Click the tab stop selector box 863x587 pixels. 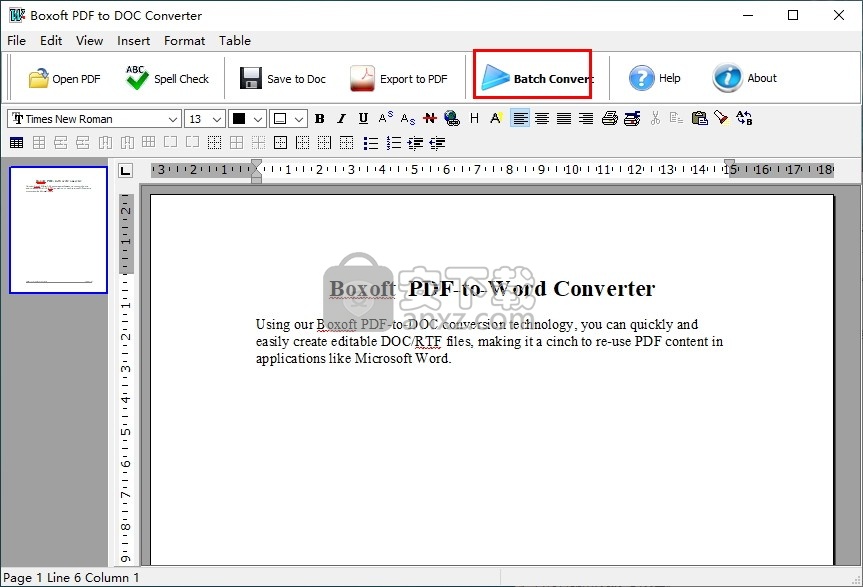click(x=125, y=171)
